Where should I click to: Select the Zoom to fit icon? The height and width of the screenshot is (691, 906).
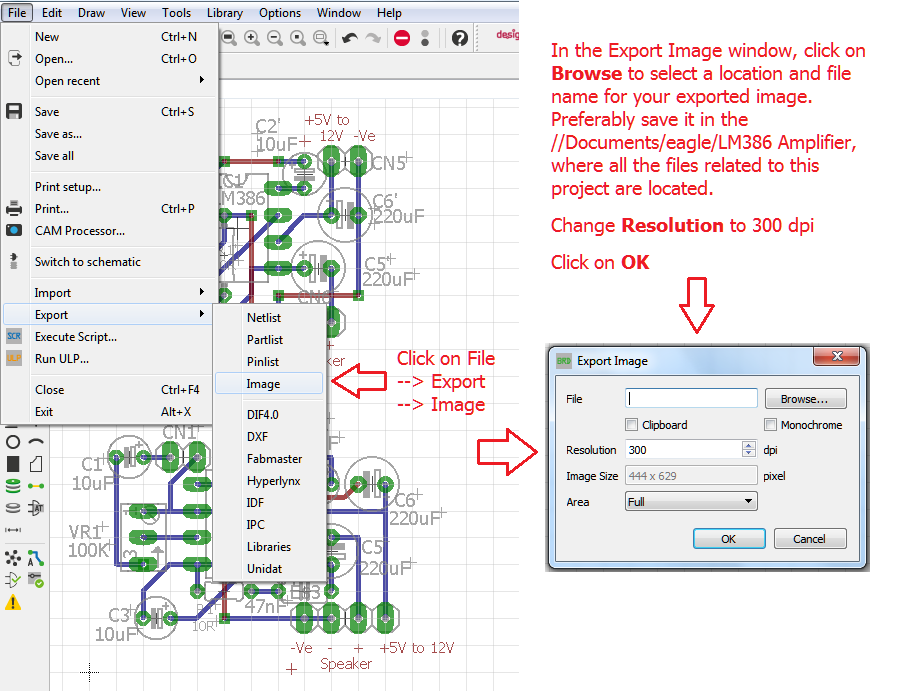pyautogui.click(x=230, y=38)
